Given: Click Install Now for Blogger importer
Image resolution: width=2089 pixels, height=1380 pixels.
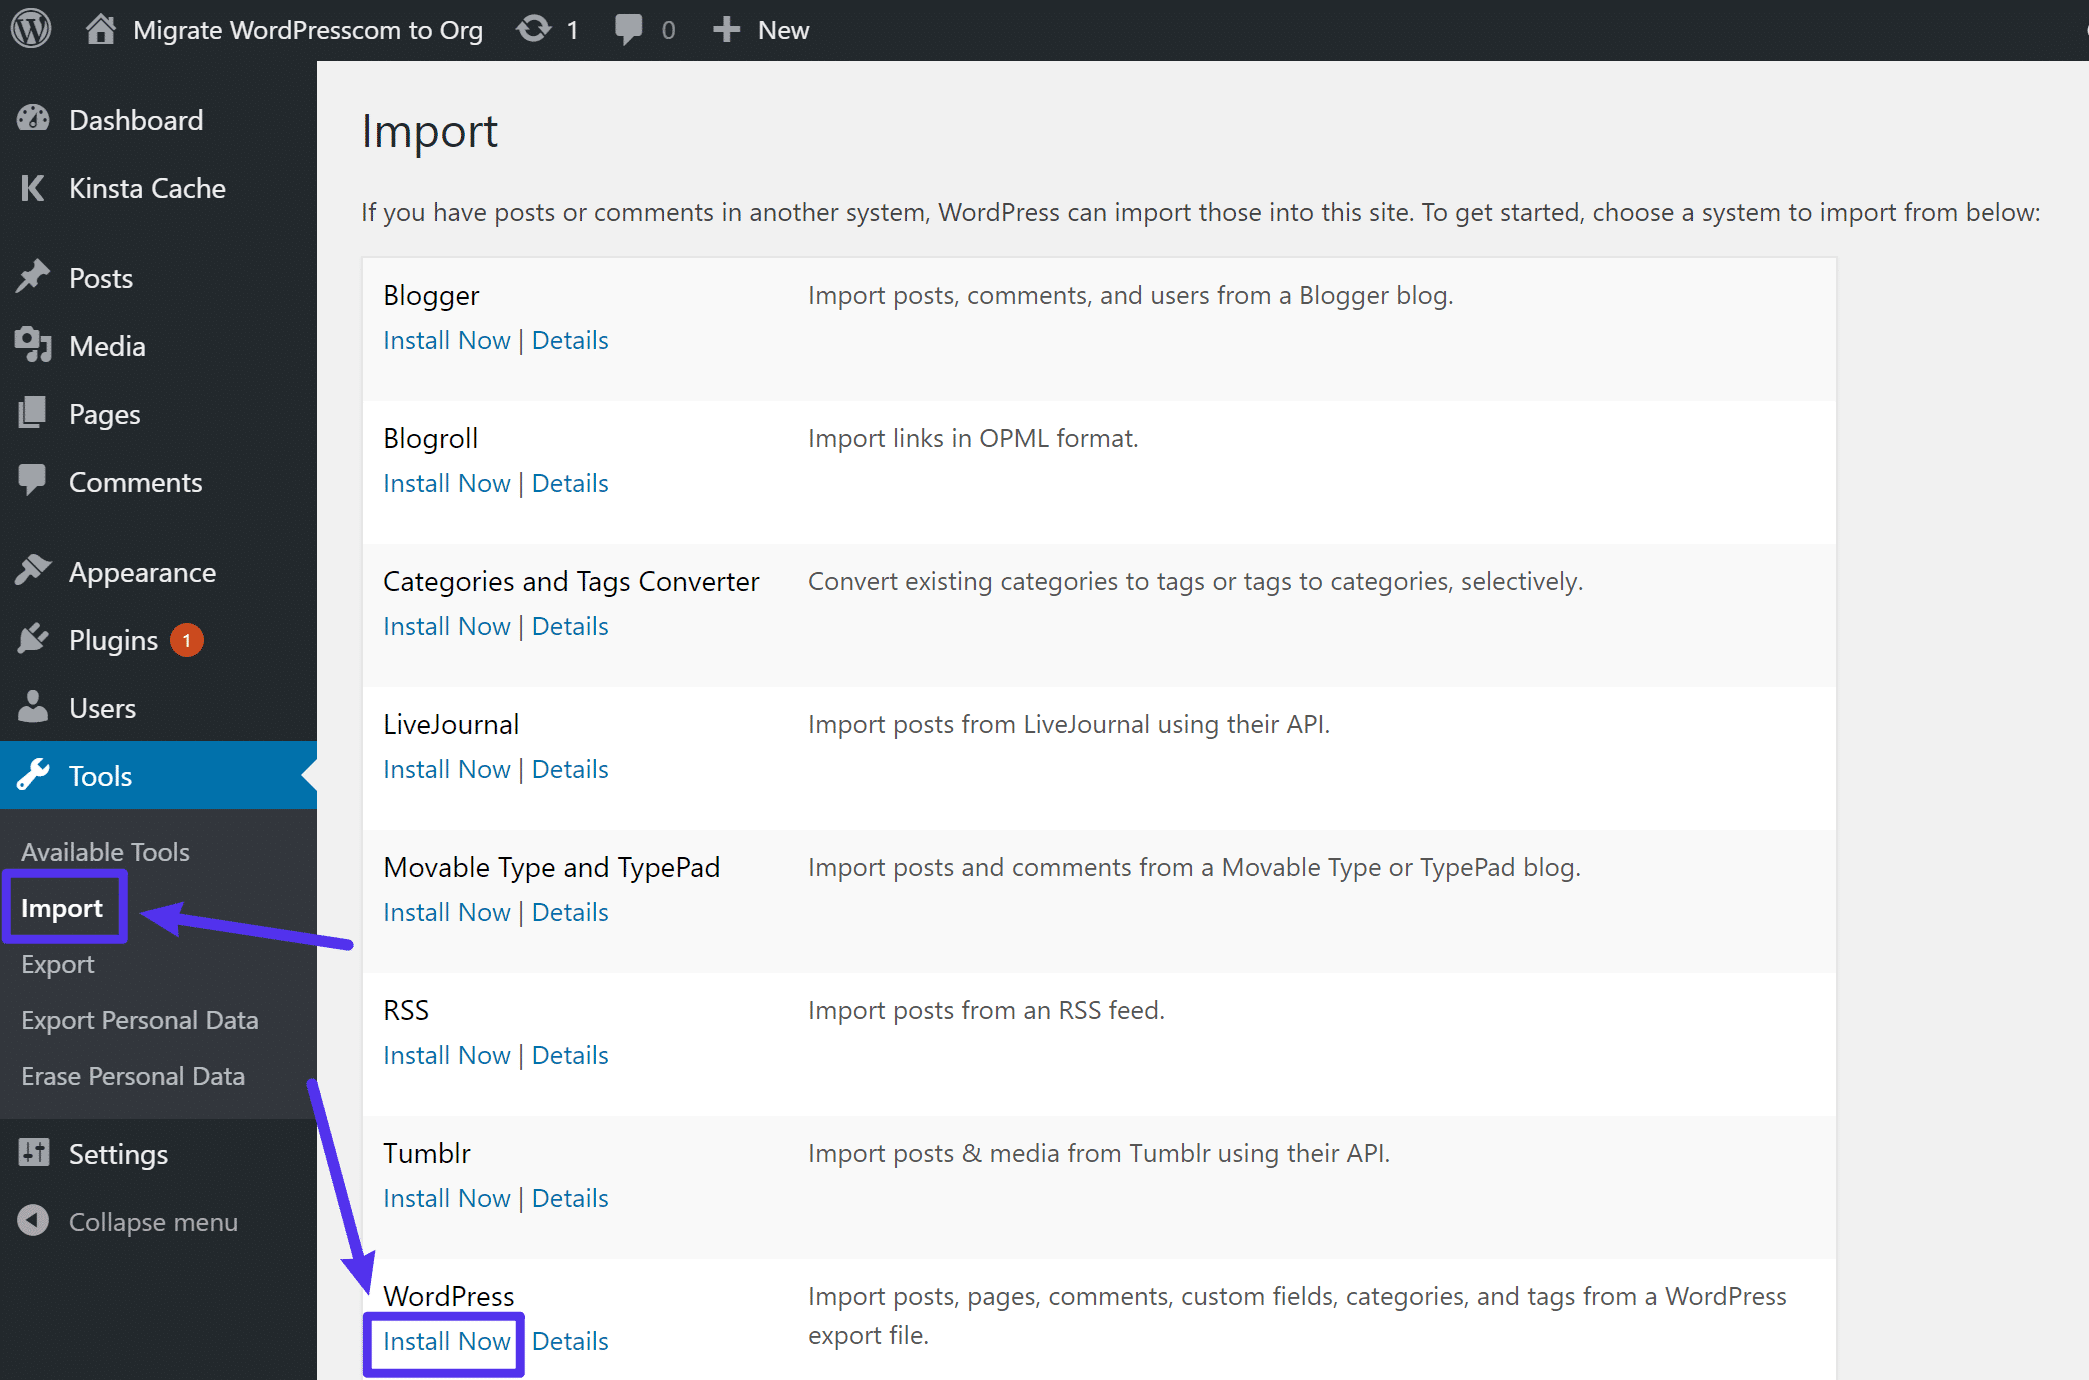Looking at the screenshot, I should 446,339.
